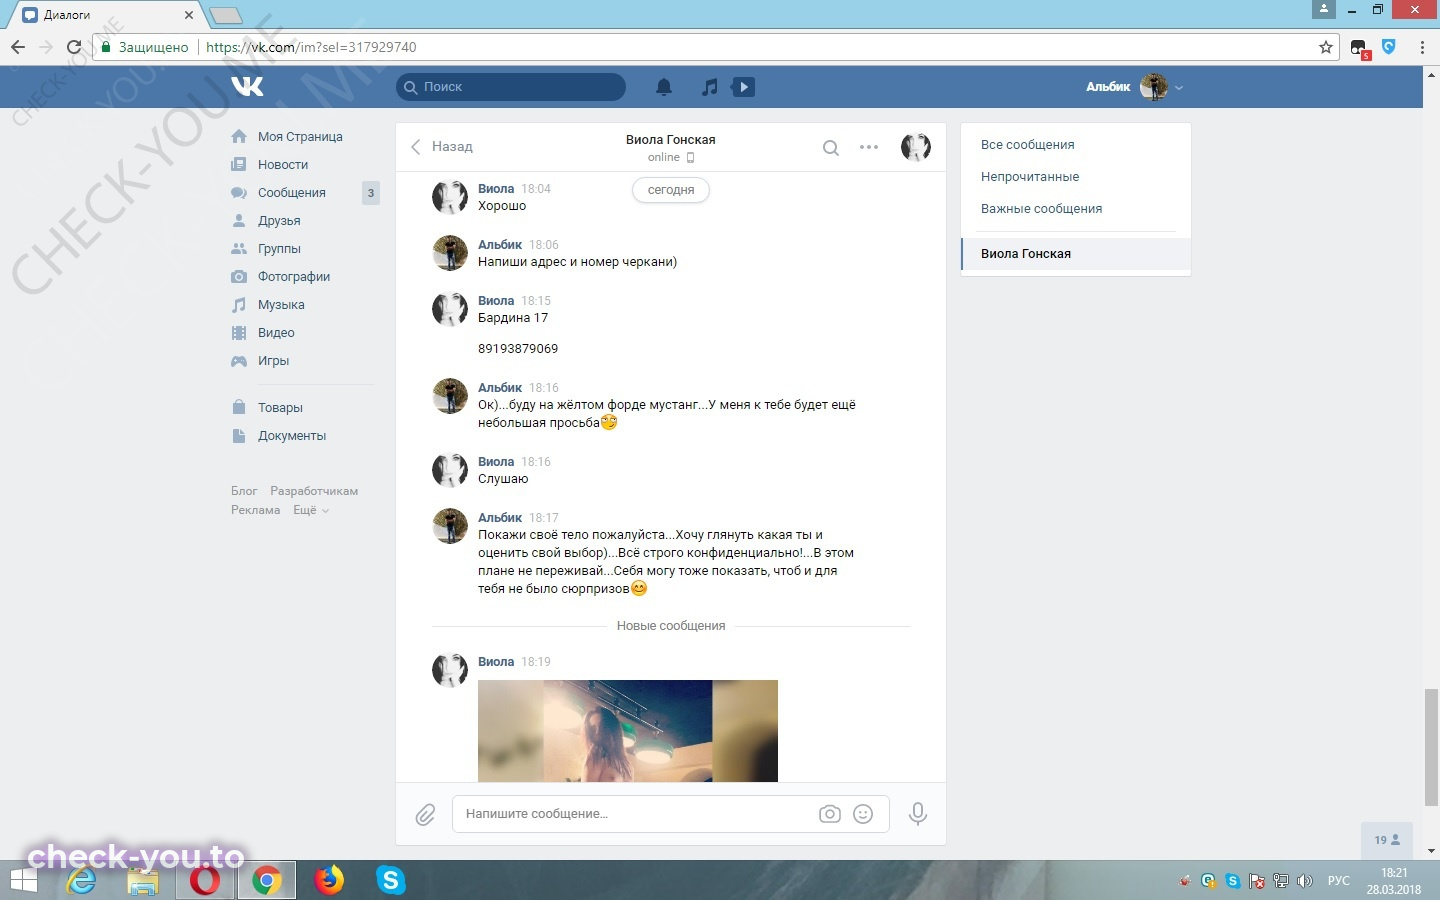The image size is (1440, 900).
Task: Click the unread messages badge 3
Action: coord(371,193)
